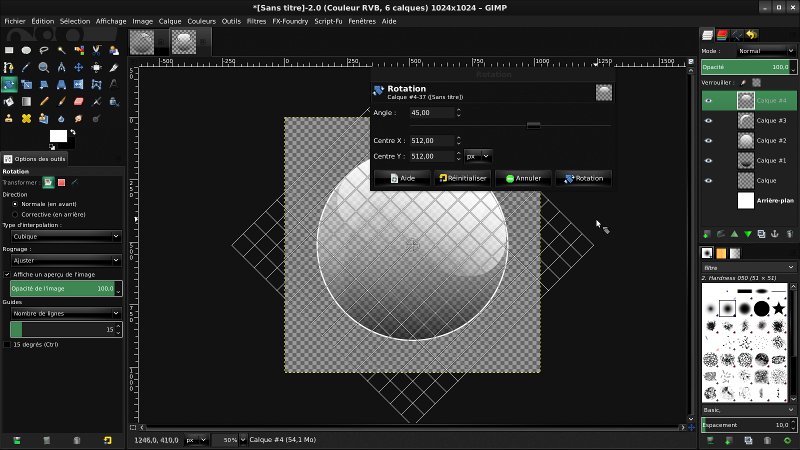The width and height of the screenshot is (800, 450).
Task: Open status bar px unit dropdown
Action: tap(196, 440)
